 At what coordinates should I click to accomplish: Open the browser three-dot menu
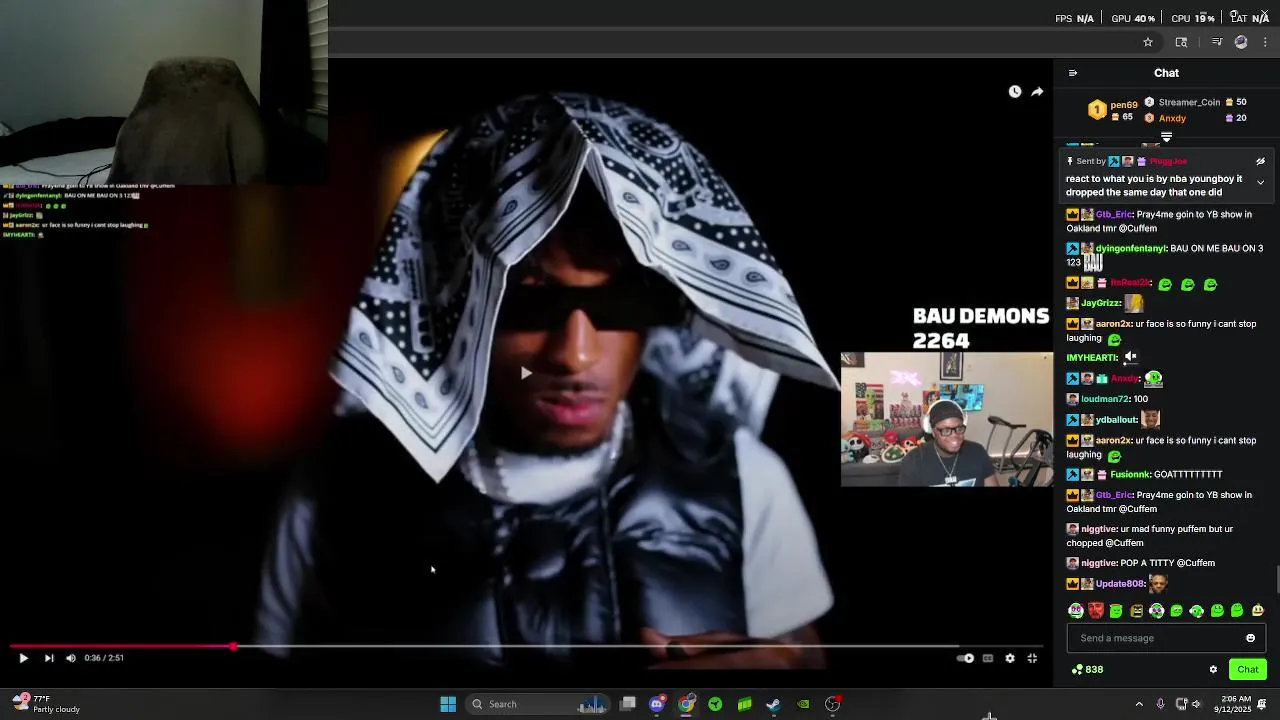click(1265, 42)
